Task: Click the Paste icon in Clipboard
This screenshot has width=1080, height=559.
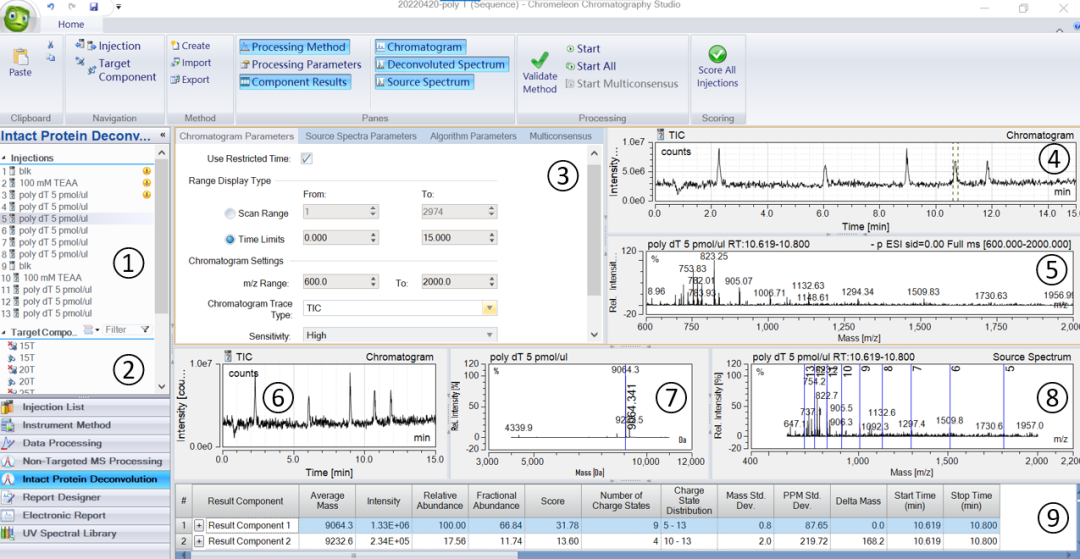Action: click(20, 58)
